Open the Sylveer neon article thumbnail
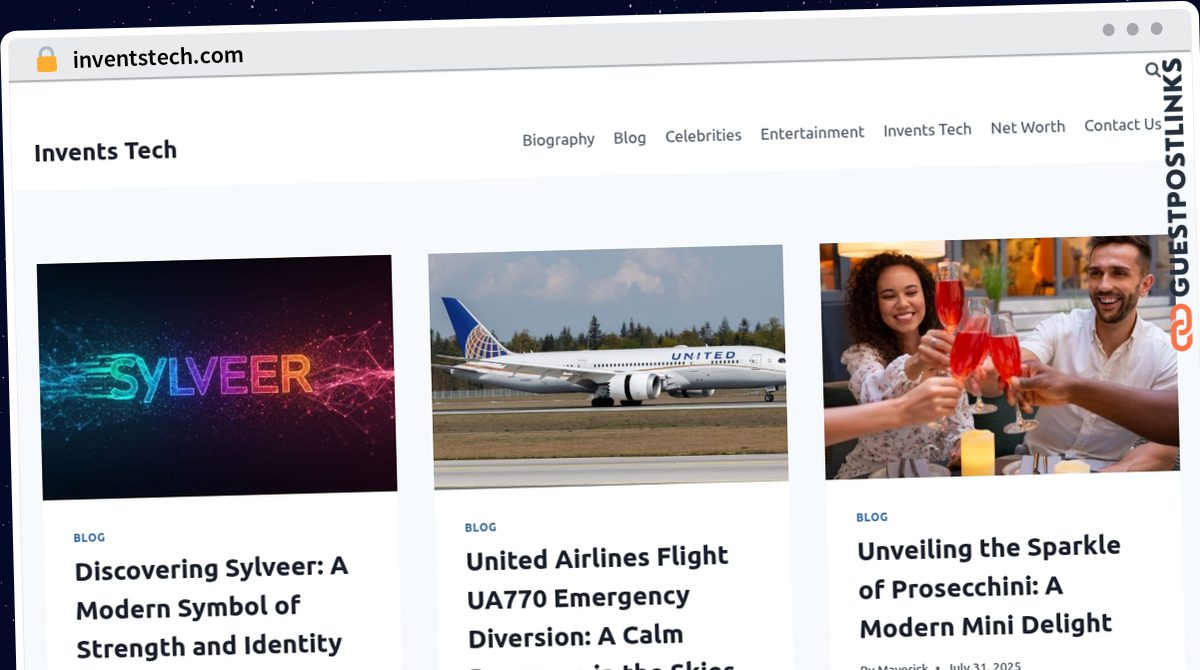Image resolution: width=1200 pixels, height=670 pixels. 216,377
